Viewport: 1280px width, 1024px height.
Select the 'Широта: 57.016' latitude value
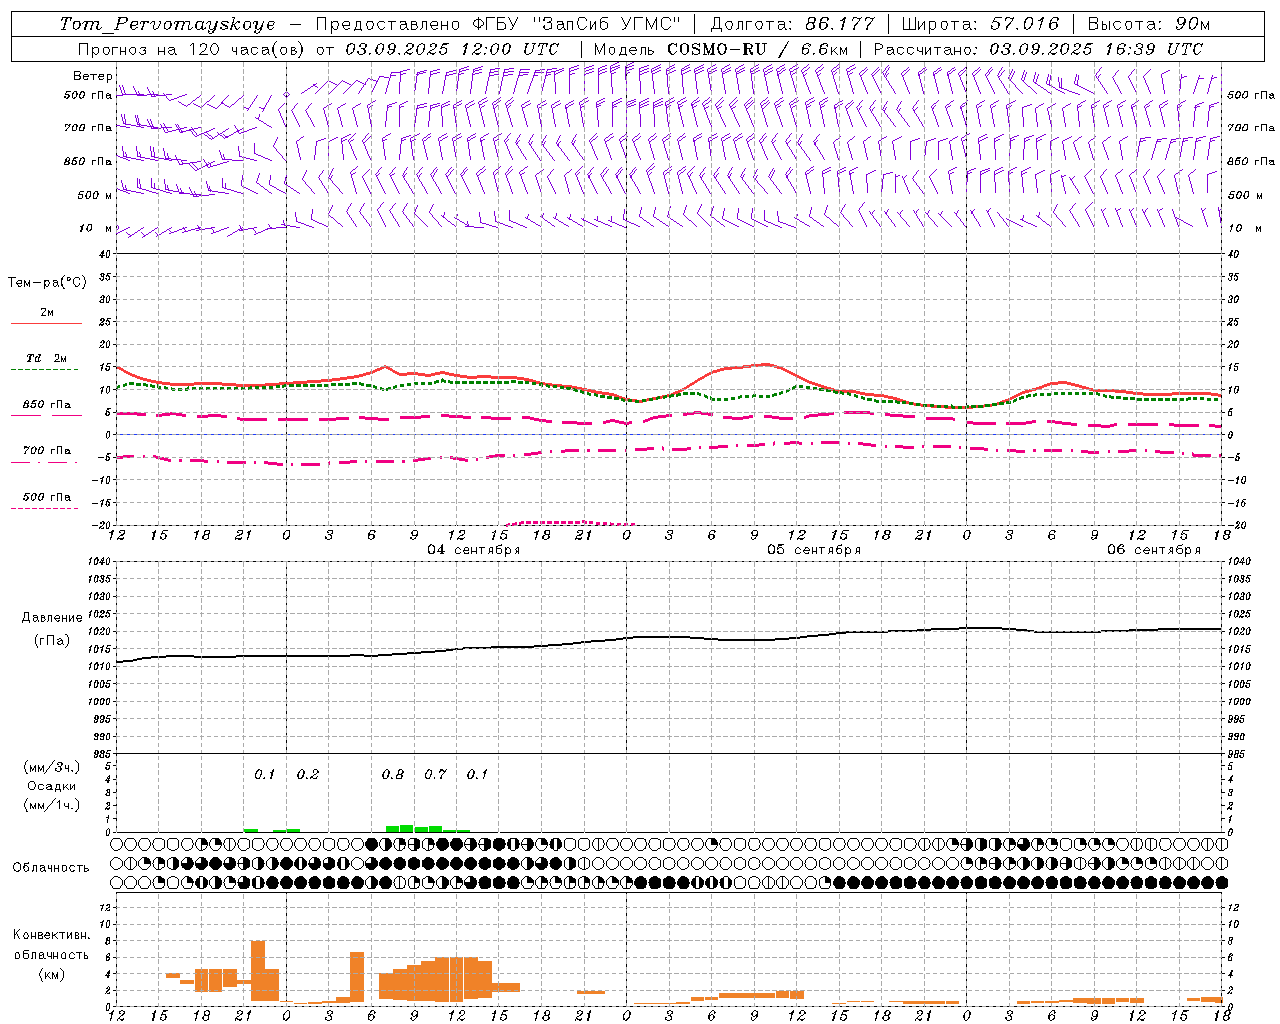(980, 24)
